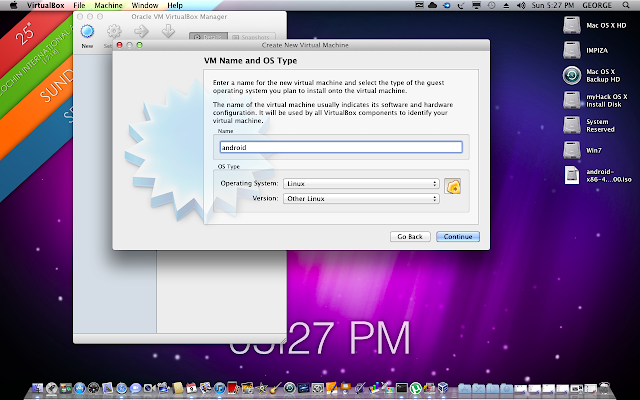Close the Create New Virtual Machine dialog
The image size is (640, 400).
pyautogui.click(x=120, y=45)
